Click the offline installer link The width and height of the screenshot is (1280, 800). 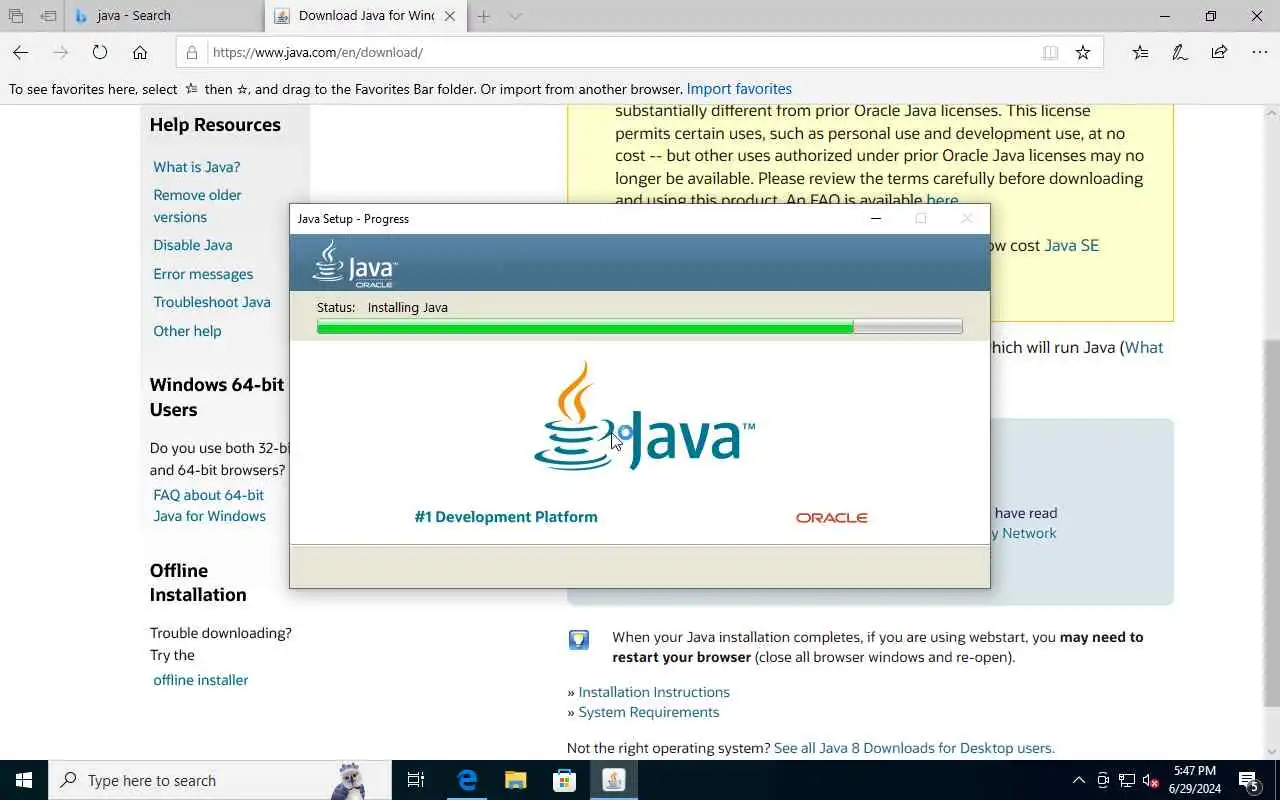(201, 680)
